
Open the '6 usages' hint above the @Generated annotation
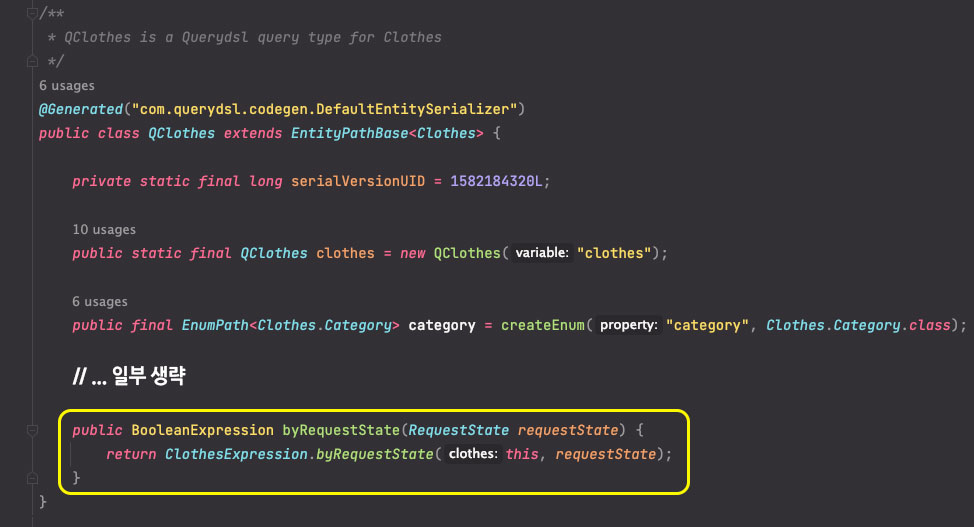pos(67,86)
